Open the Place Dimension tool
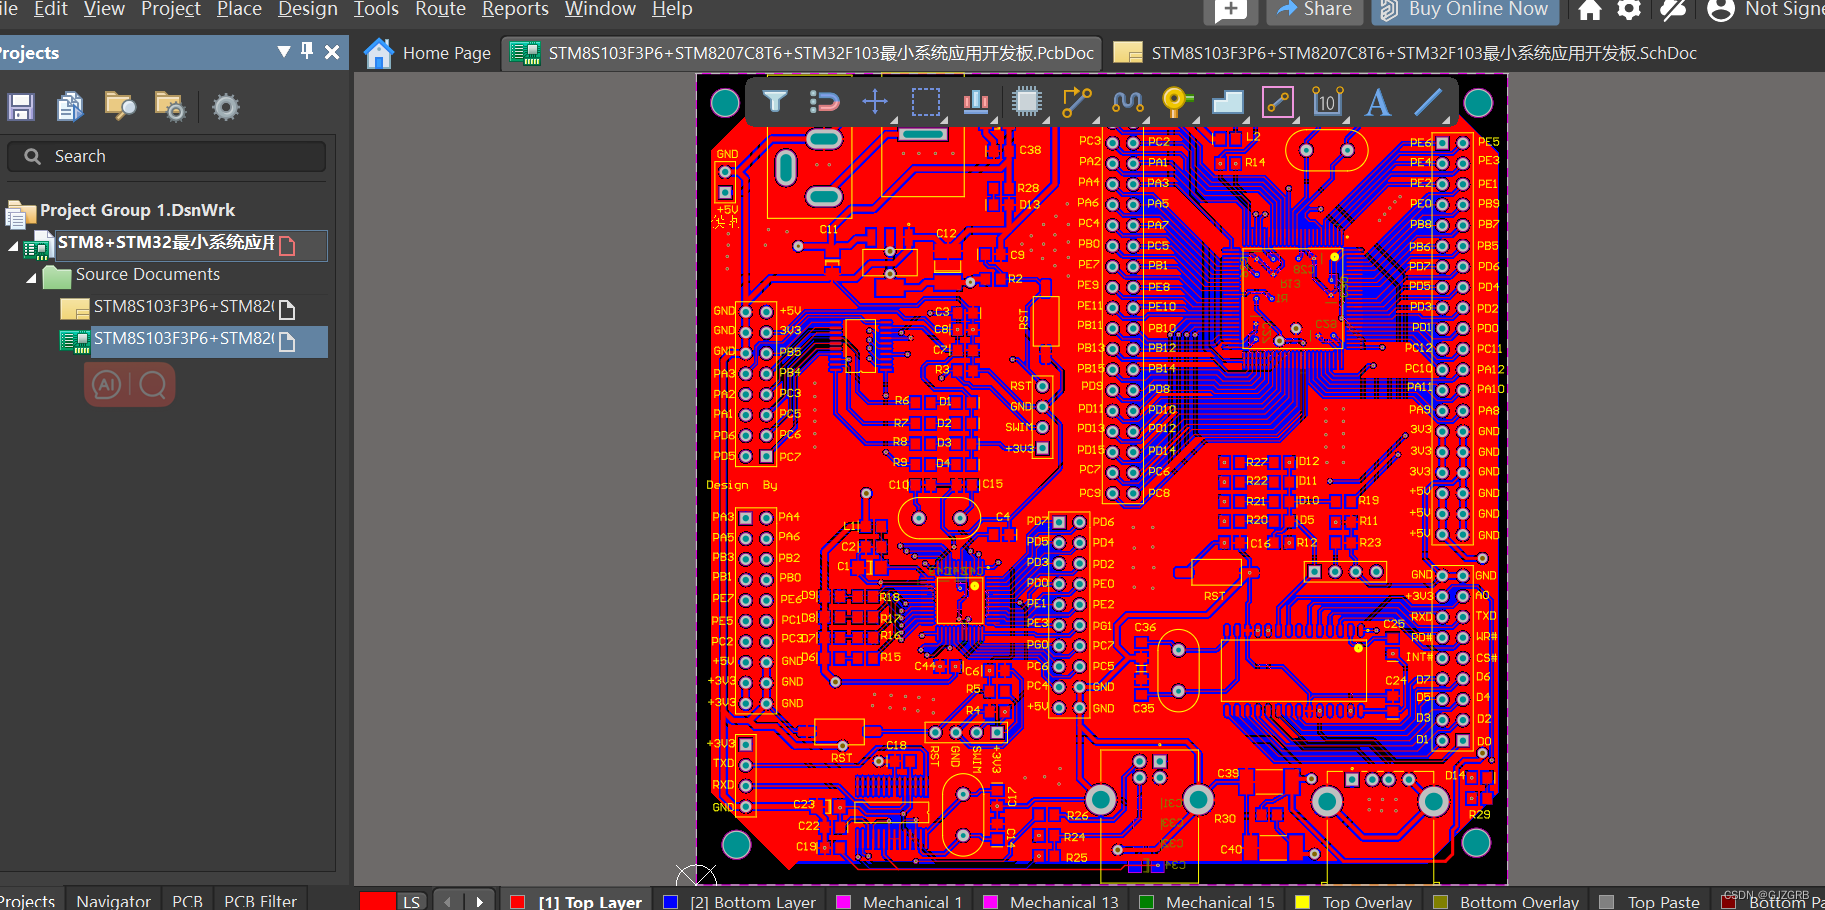1825x910 pixels. (x=1327, y=102)
